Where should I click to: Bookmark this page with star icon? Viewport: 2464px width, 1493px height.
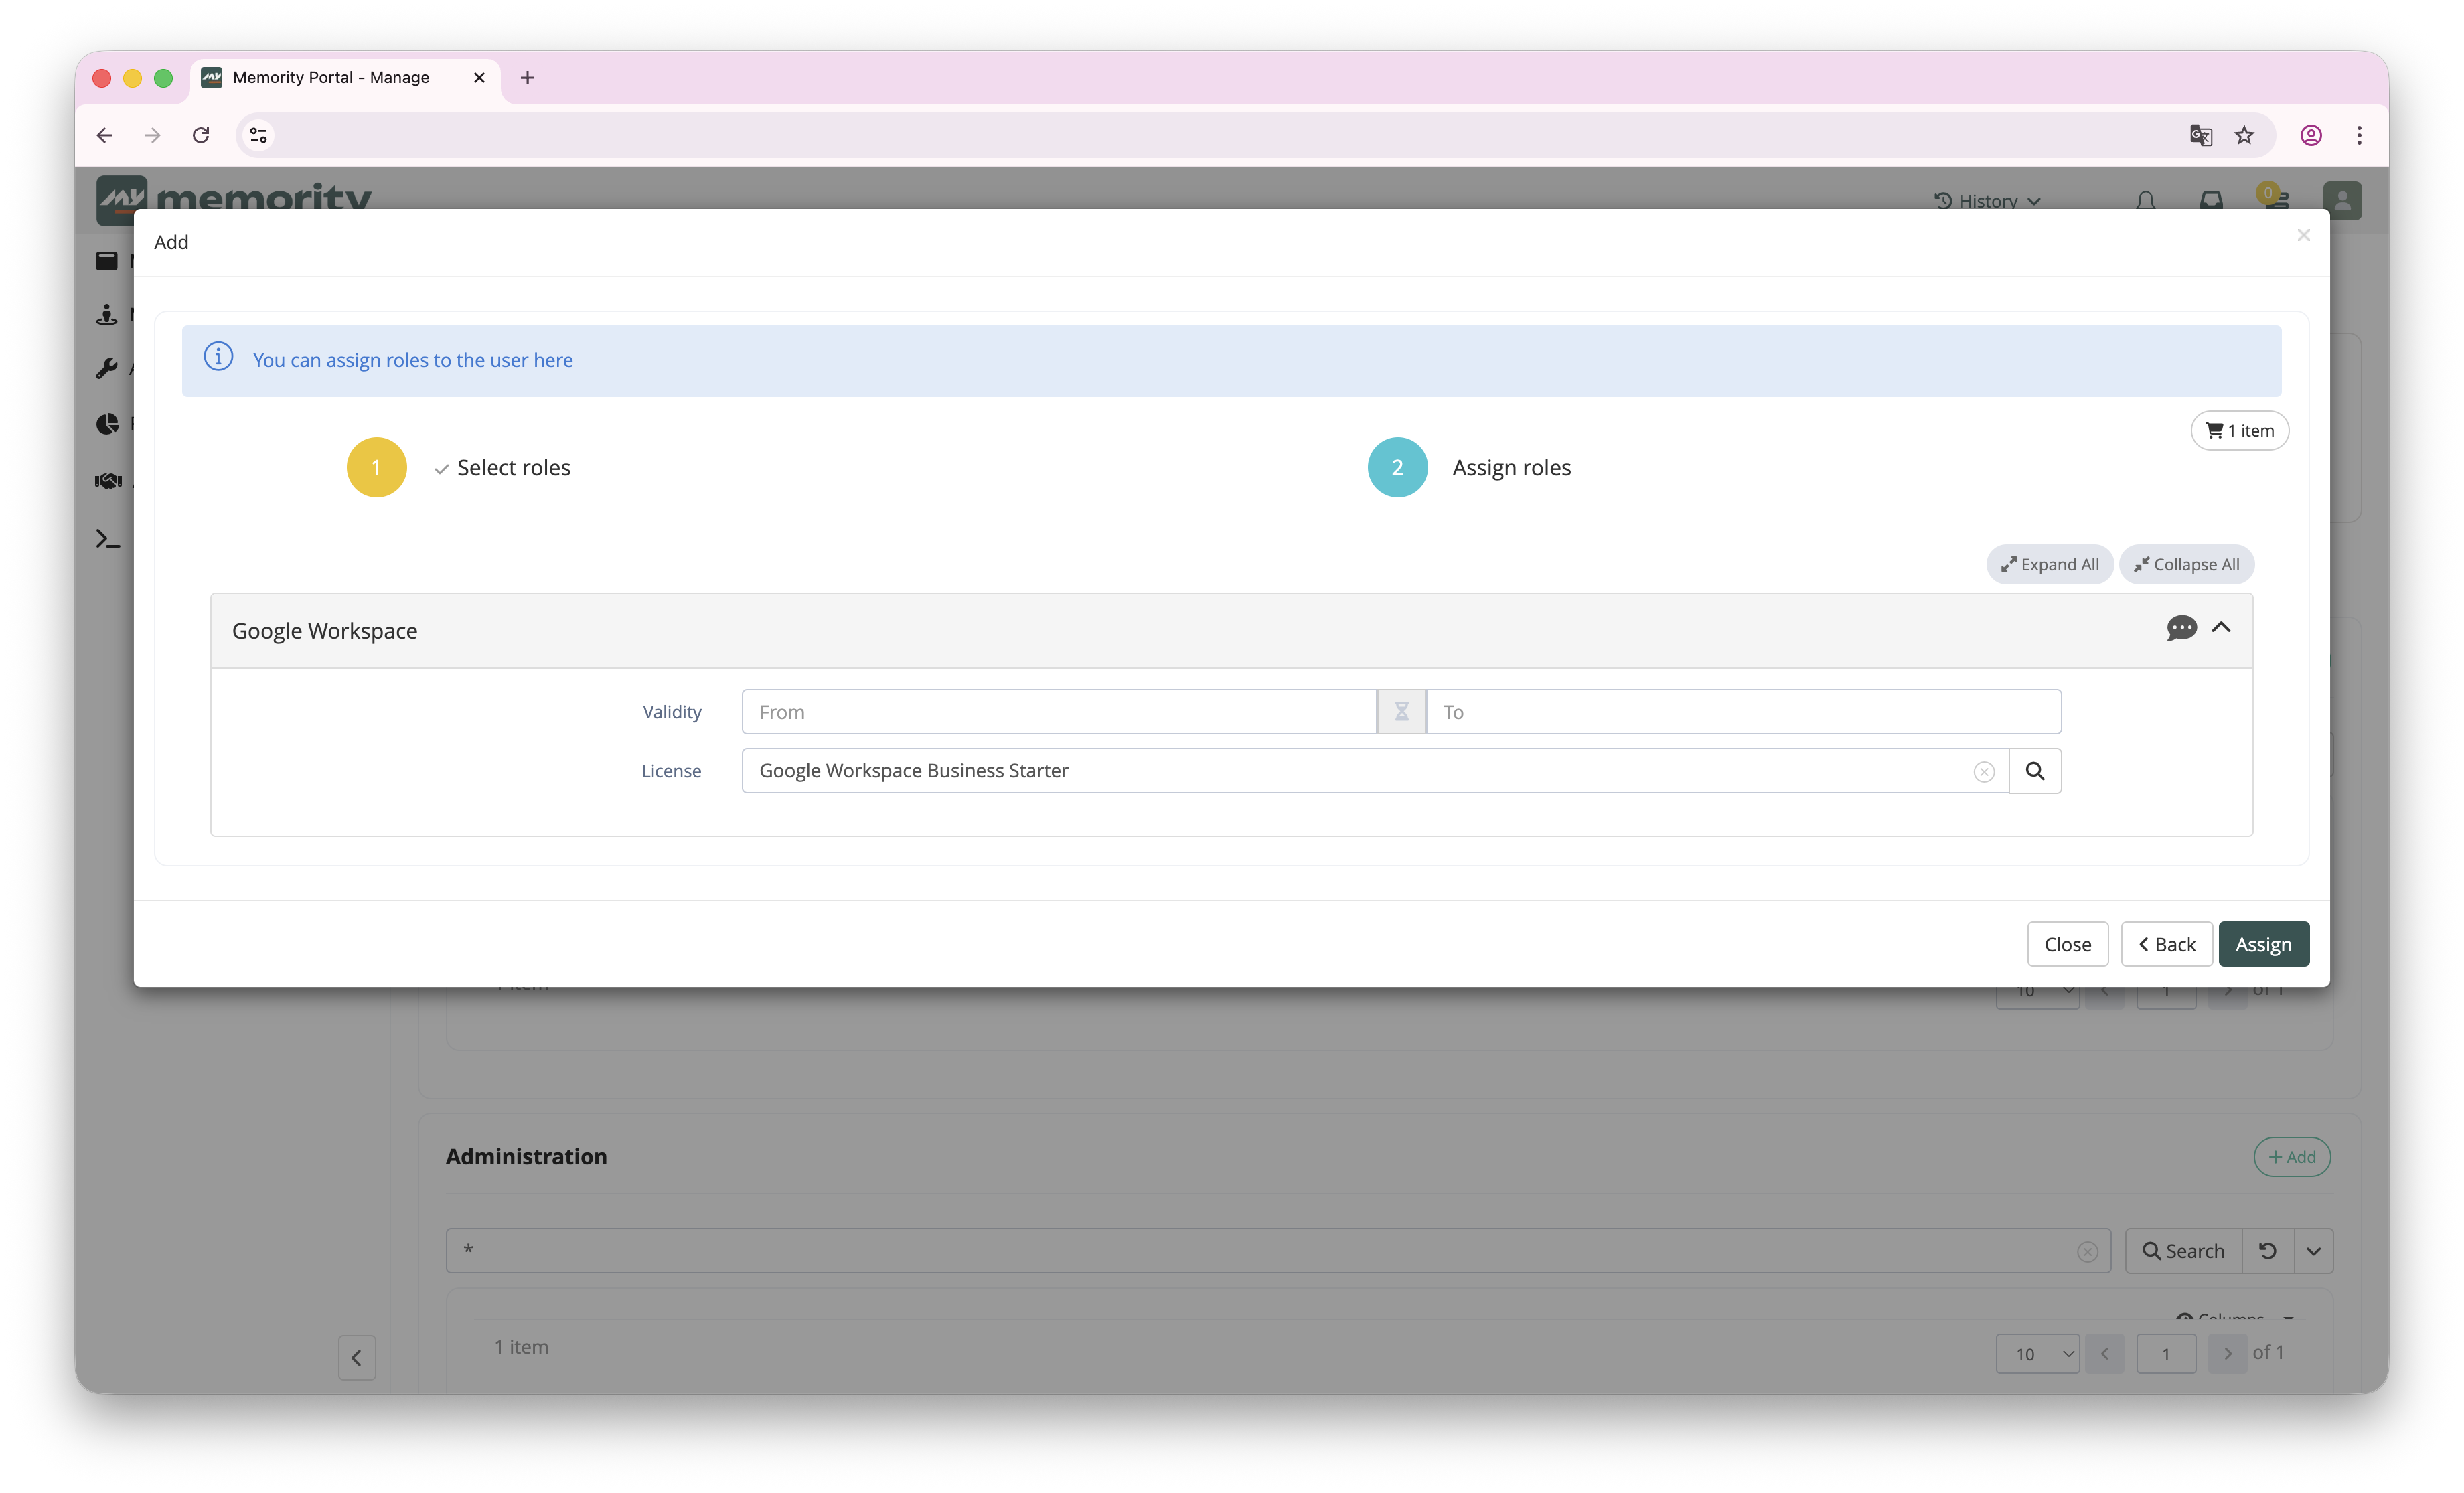point(2245,135)
